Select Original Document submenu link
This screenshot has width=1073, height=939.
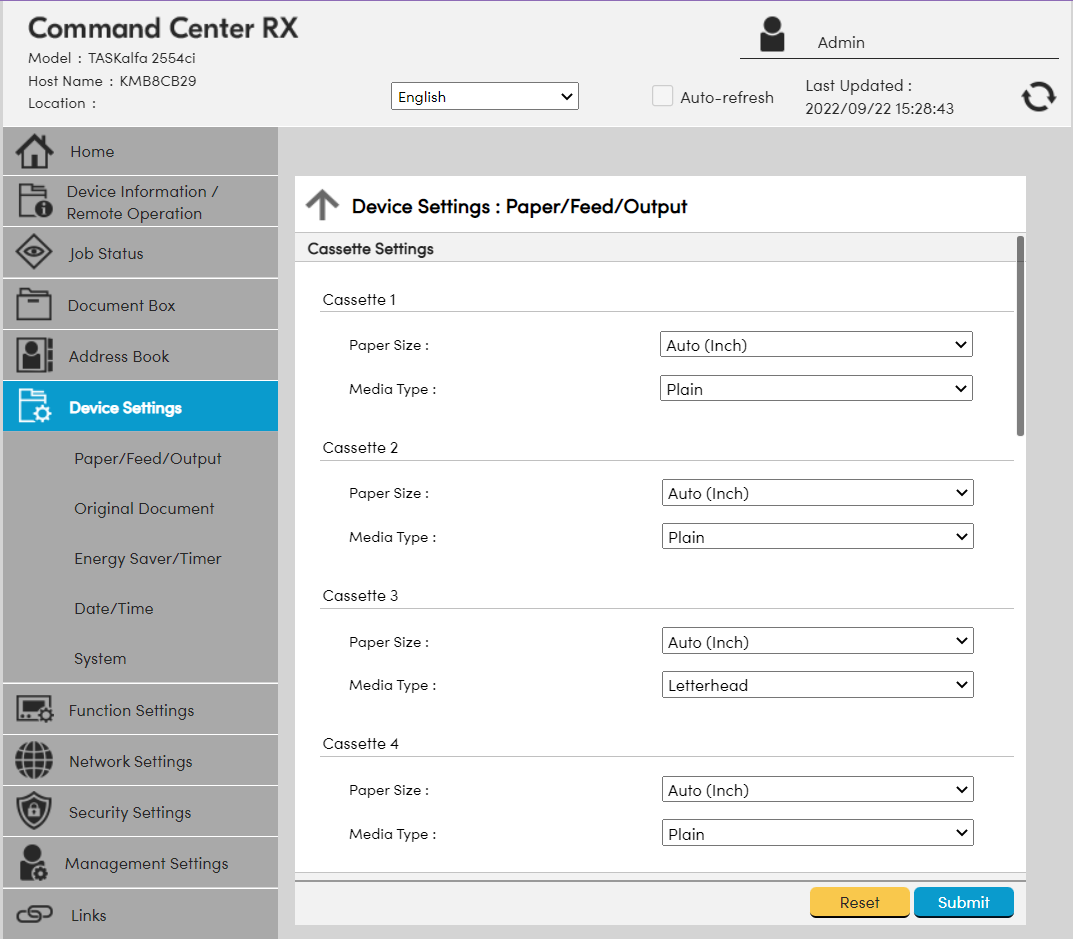pyautogui.click(x=144, y=509)
